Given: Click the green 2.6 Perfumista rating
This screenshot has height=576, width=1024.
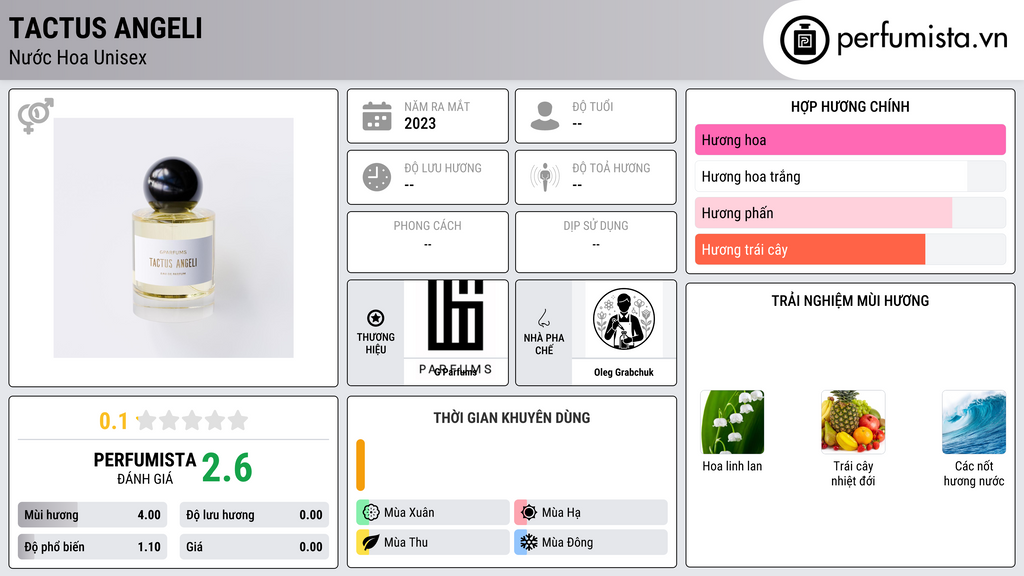Looking at the screenshot, I should click(x=227, y=468).
